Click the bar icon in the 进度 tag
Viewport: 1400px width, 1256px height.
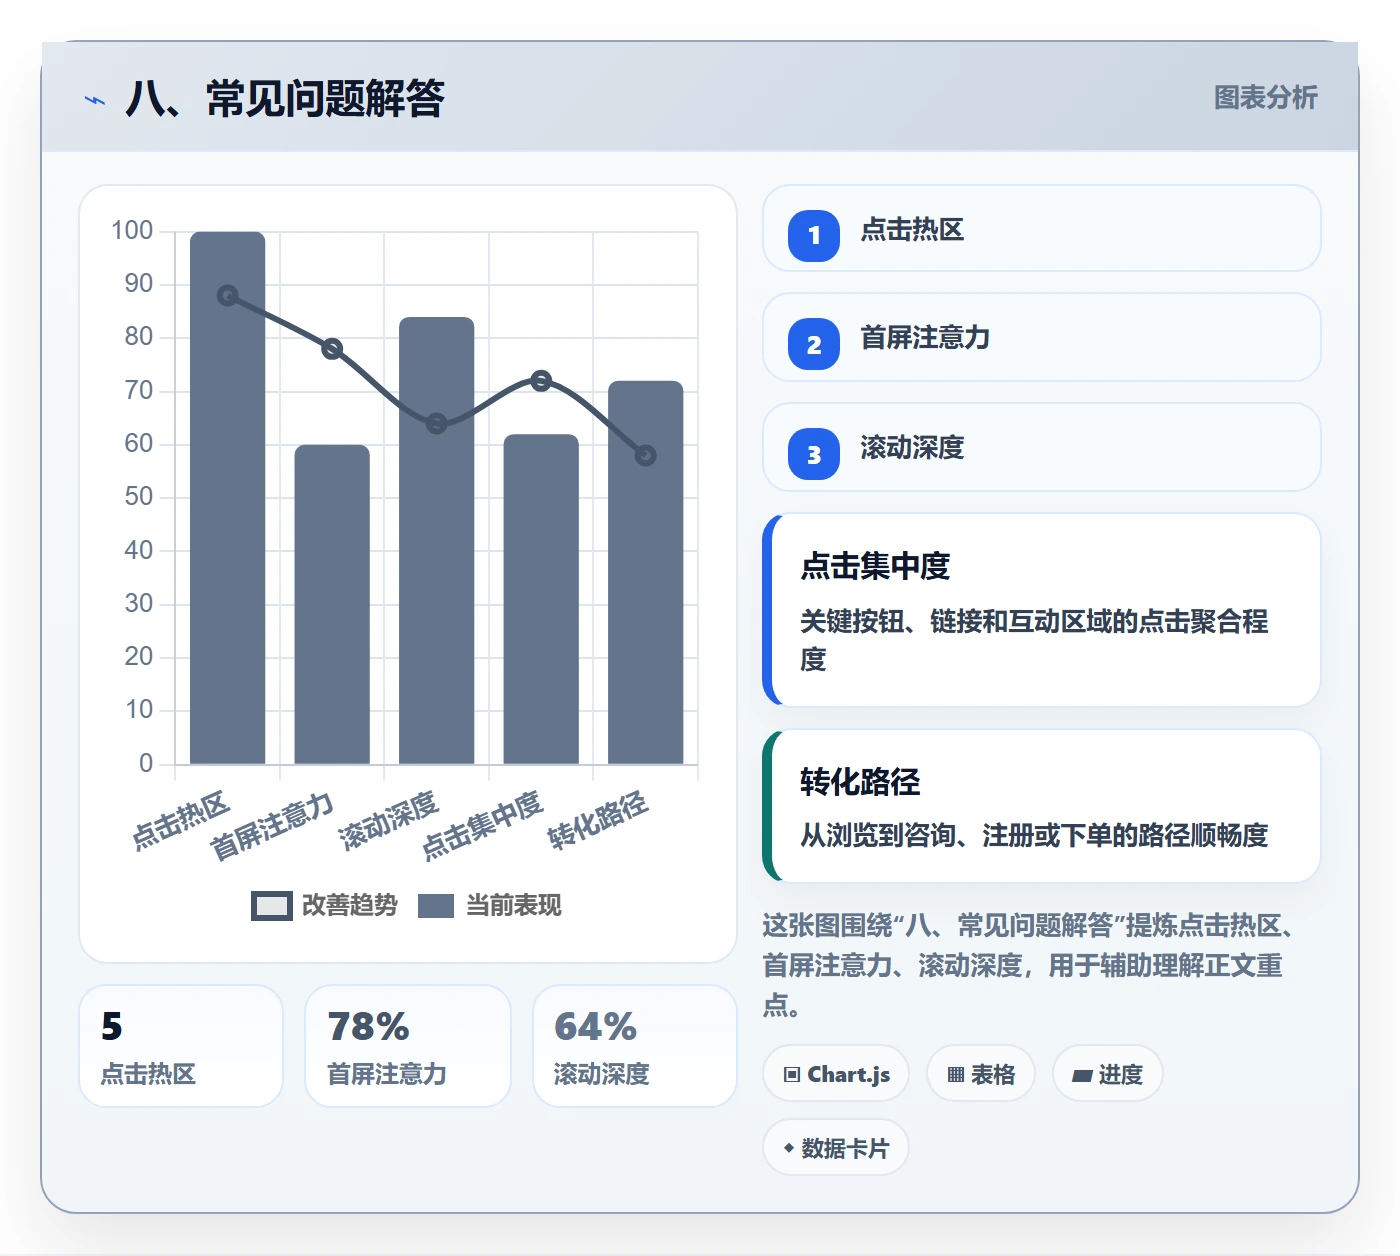(x=1082, y=1076)
